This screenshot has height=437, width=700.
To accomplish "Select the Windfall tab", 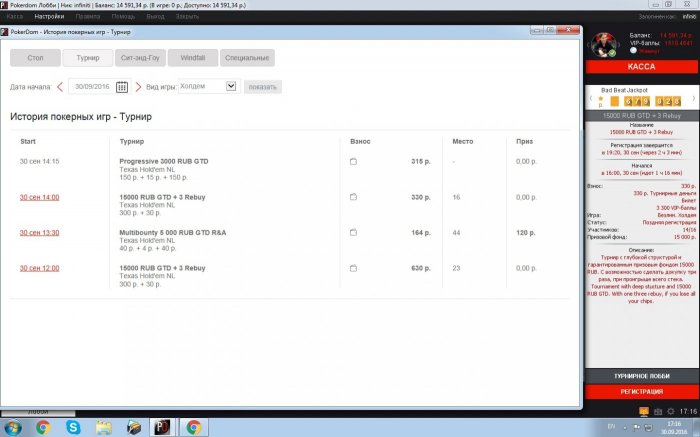I will [193, 58].
